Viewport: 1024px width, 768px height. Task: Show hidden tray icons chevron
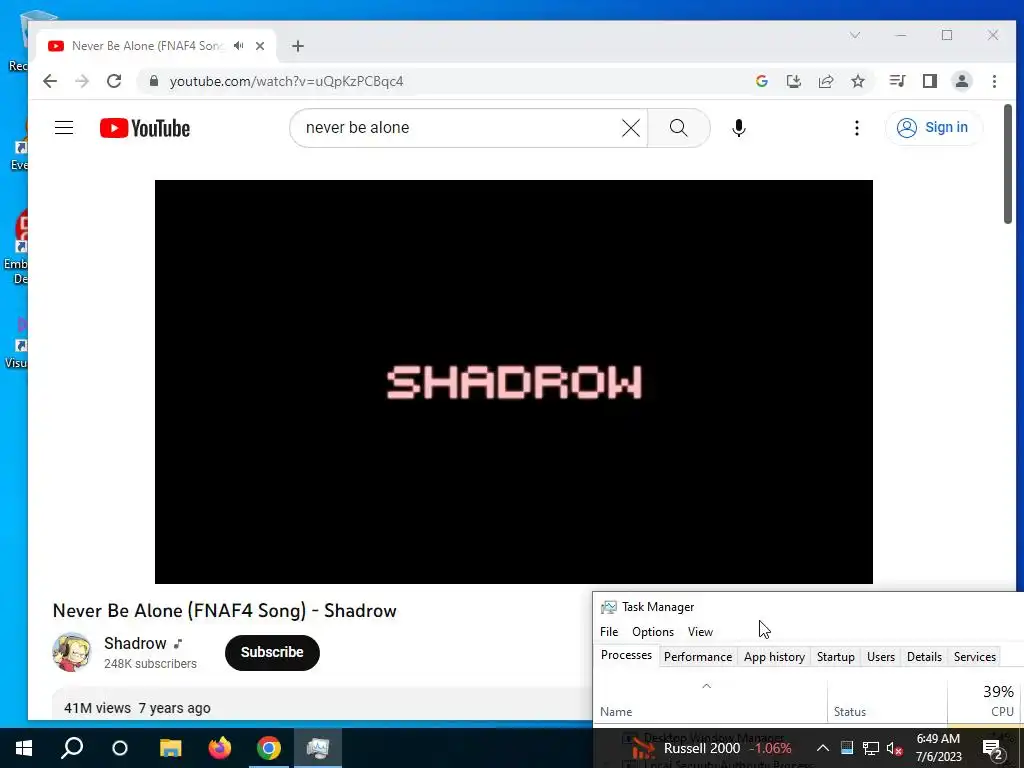tap(823, 748)
